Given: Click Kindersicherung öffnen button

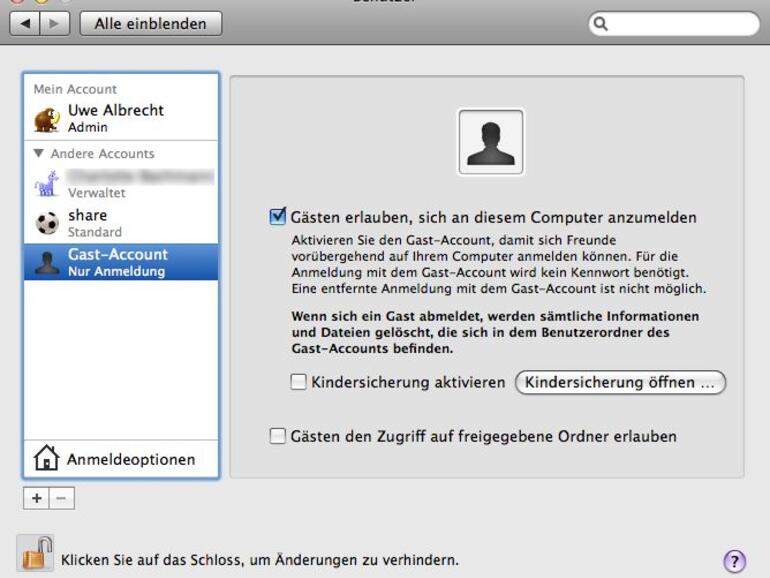Looking at the screenshot, I should 620,382.
